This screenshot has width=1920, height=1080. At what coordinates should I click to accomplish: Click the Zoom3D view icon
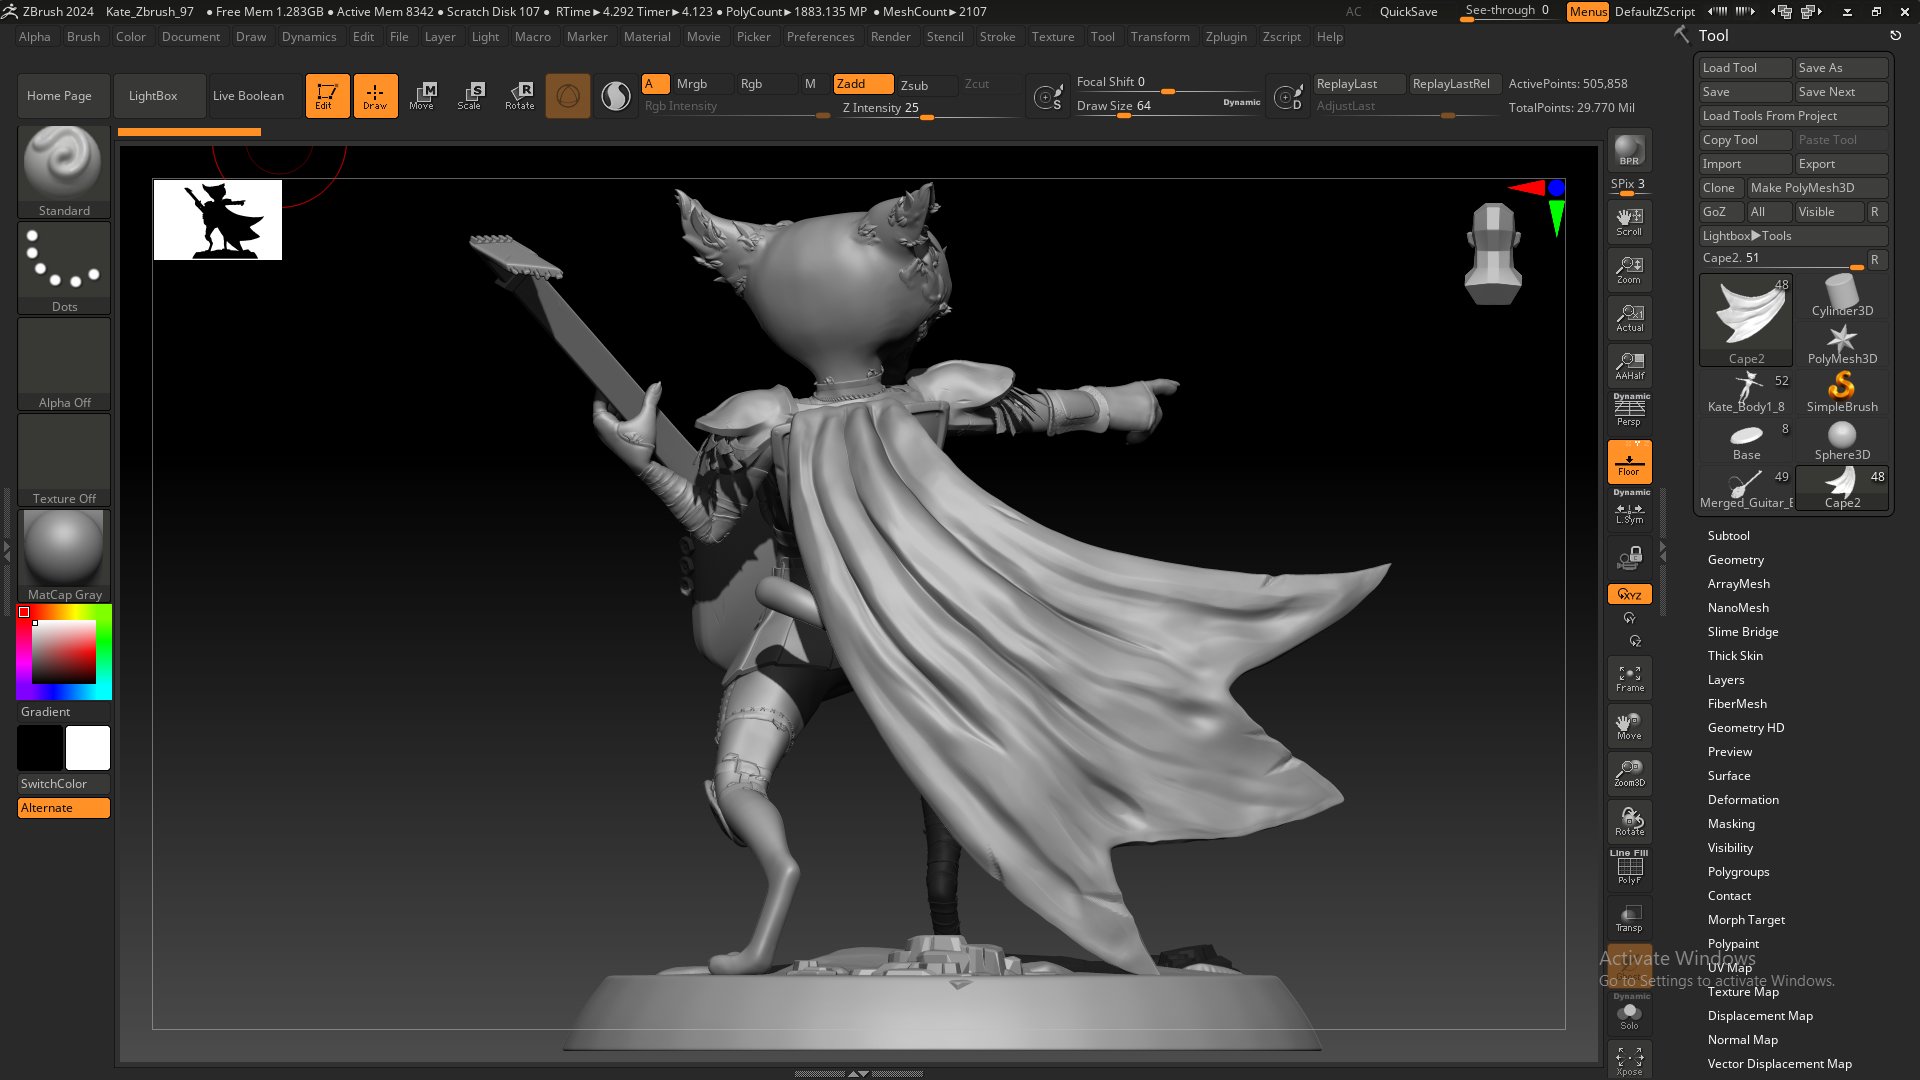click(1629, 774)
